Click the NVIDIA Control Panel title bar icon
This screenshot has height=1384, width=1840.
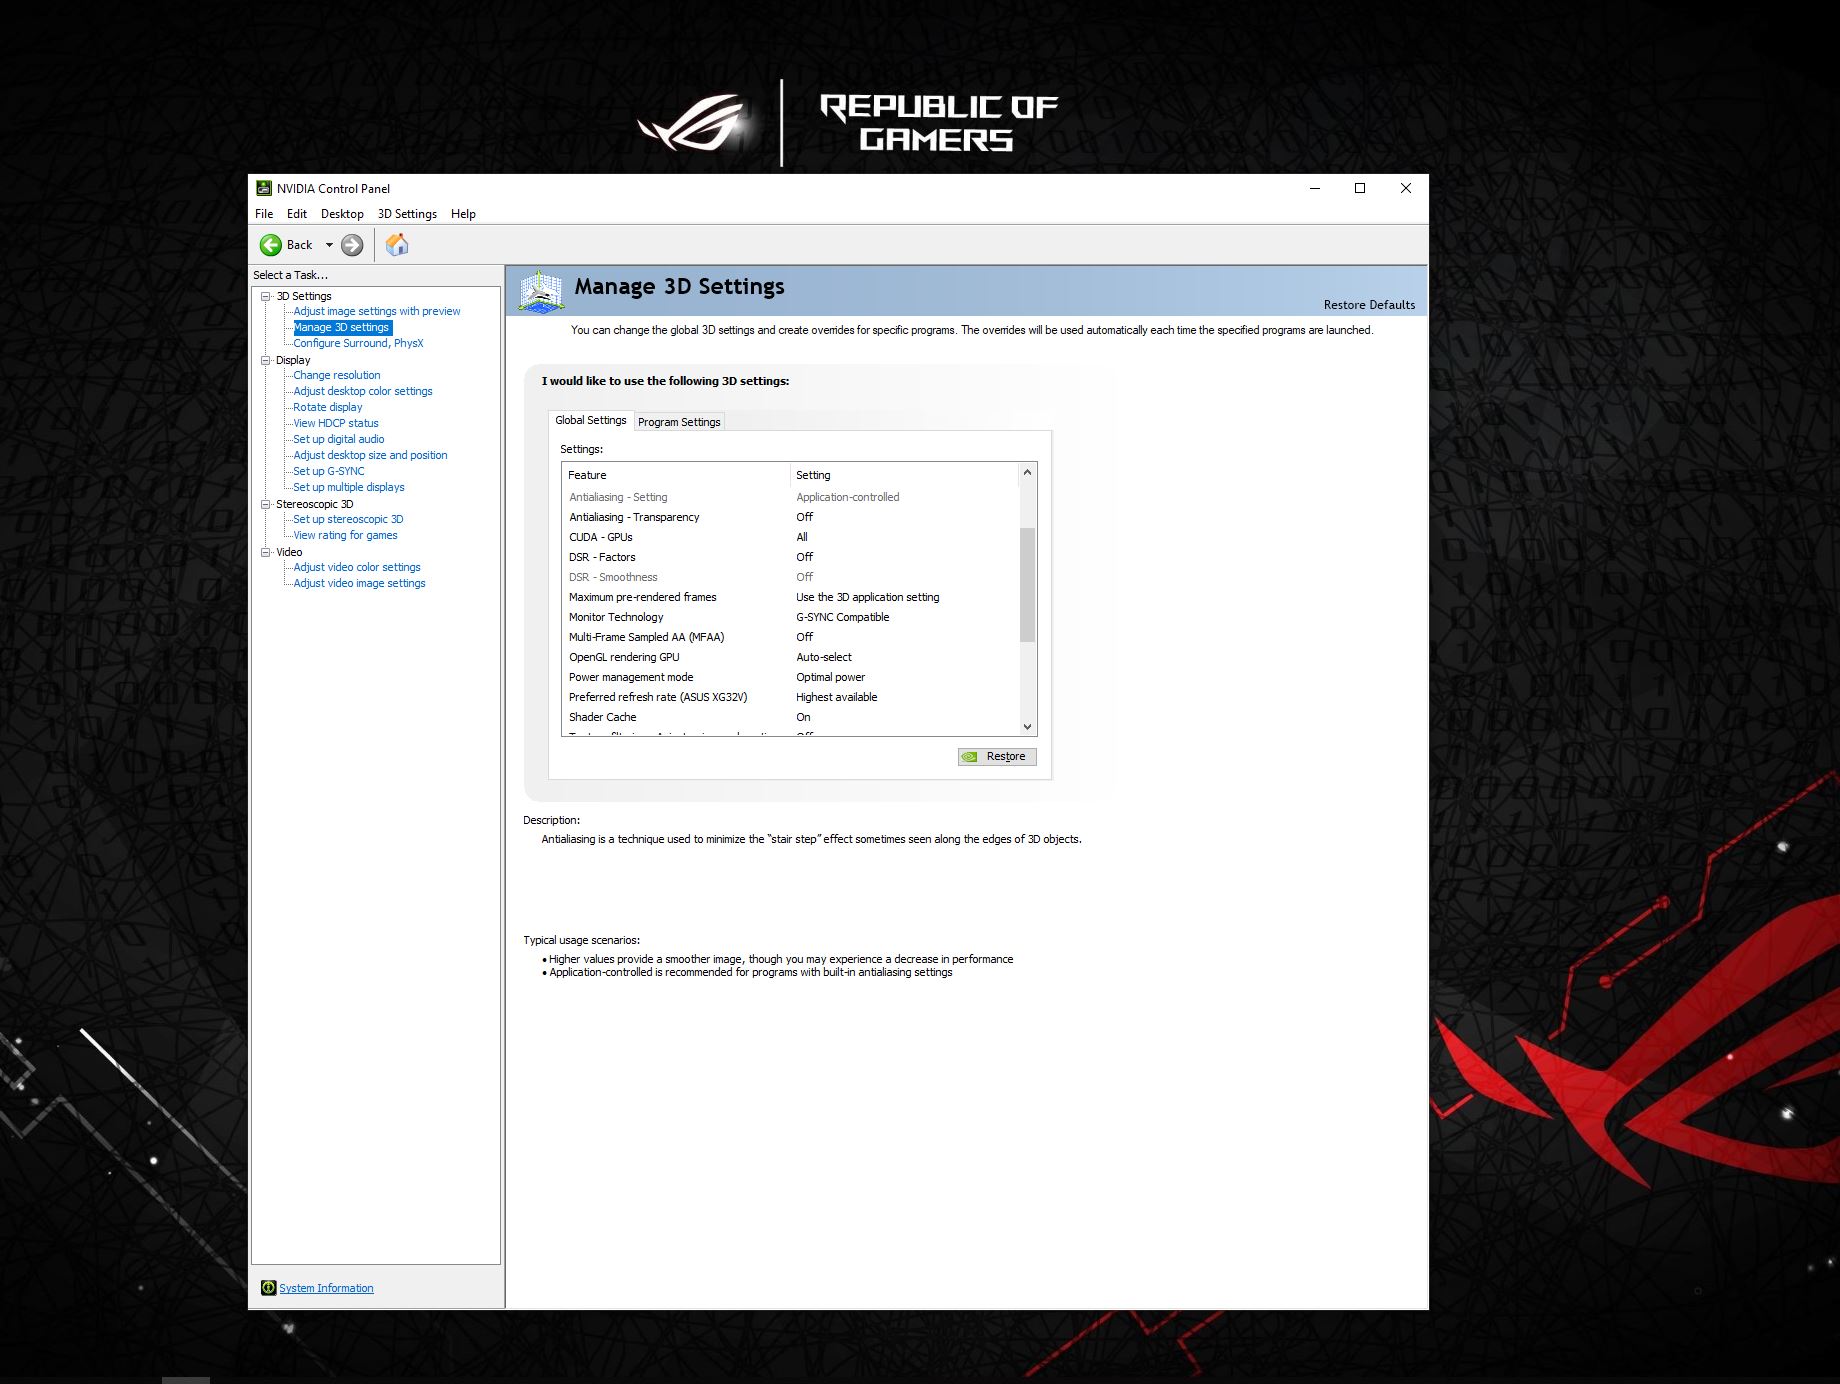click(264, 188)
